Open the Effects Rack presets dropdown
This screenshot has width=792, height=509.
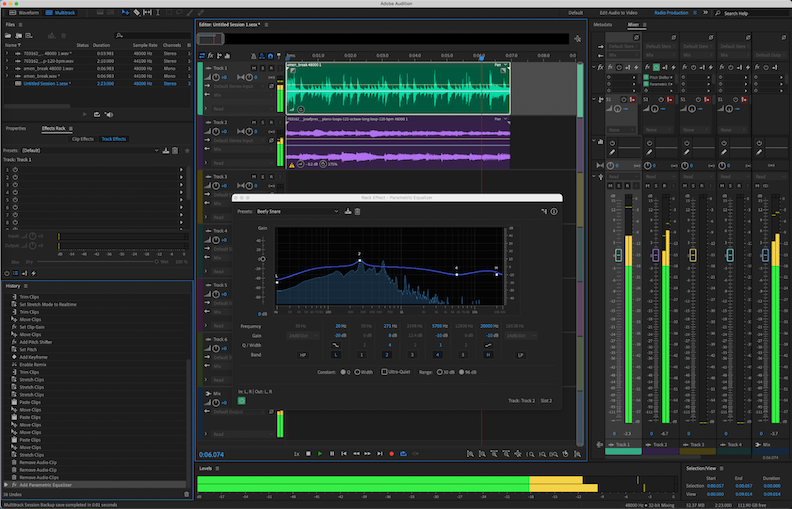click(x=90, y=150)
